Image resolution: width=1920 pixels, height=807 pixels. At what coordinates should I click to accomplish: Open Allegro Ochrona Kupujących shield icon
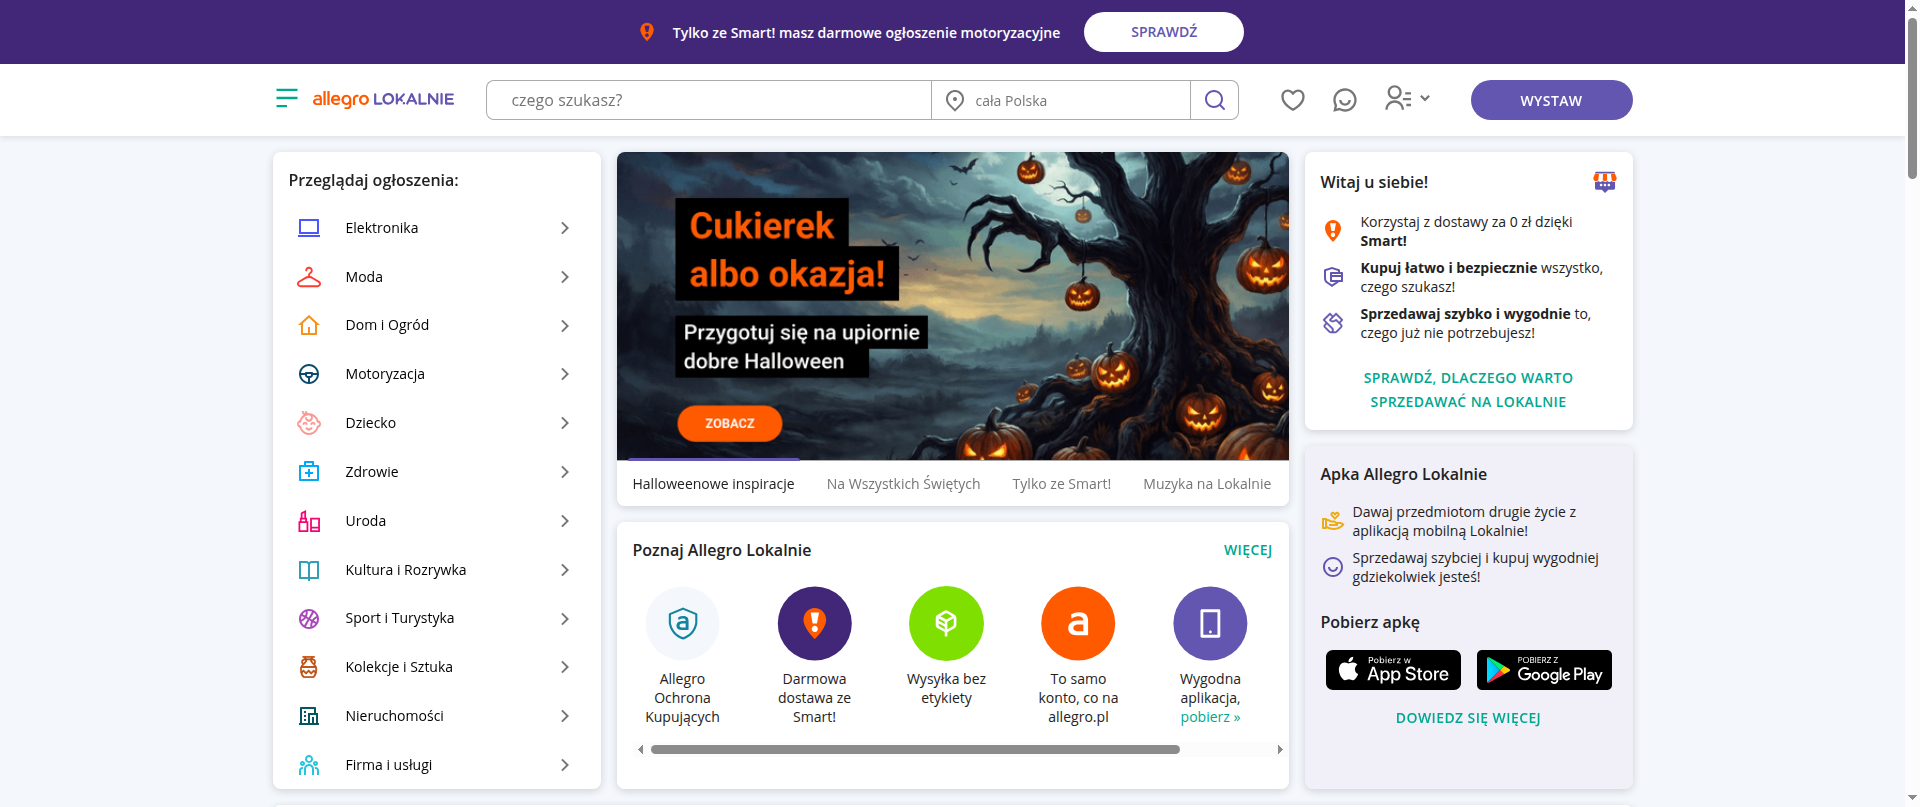(682, 623)
